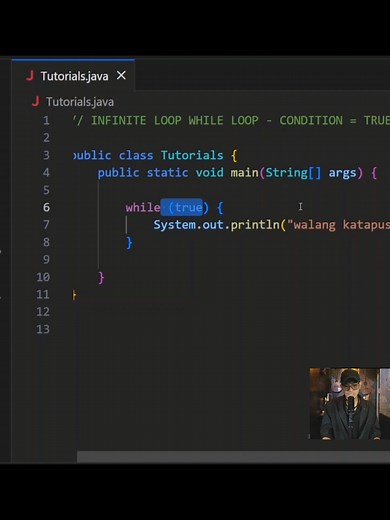Viewport: 390px width, 520px height.
Task: Open Tutorials.java in the breadcrumb path
Action: 80,102
